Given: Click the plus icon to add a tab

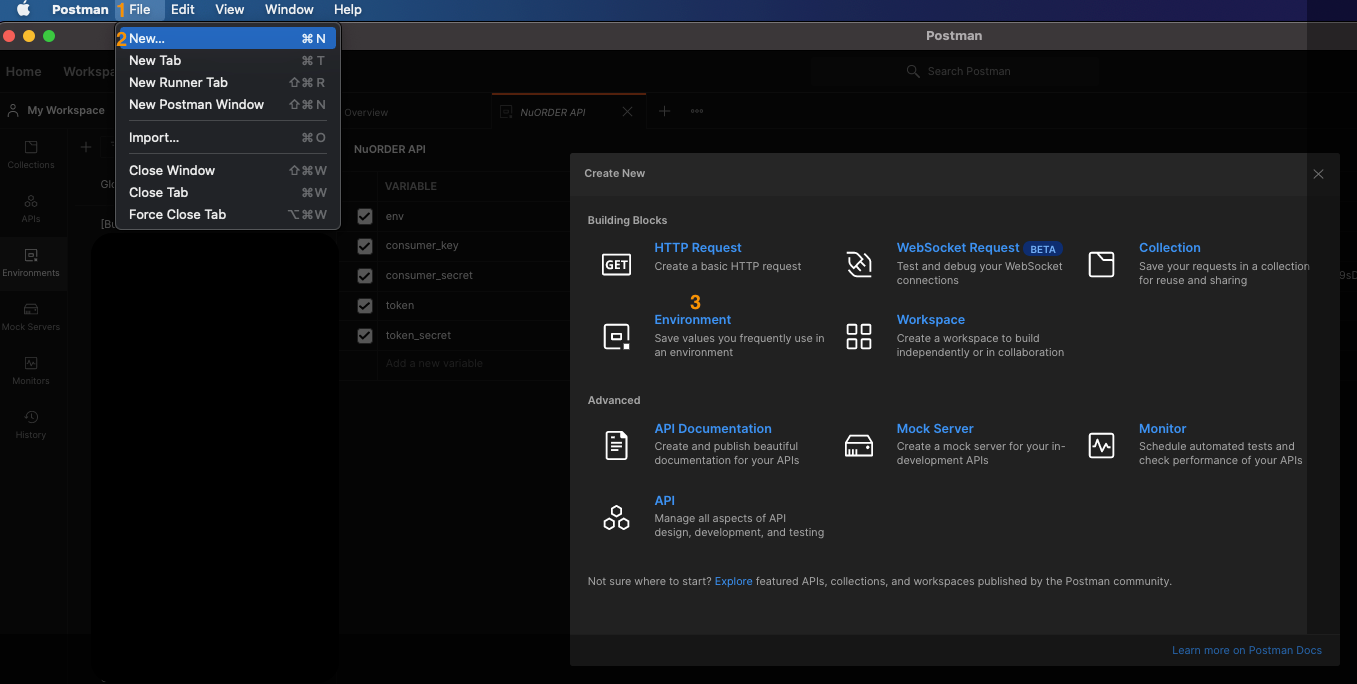Looking at the screenshot, I should coord(664,111).
